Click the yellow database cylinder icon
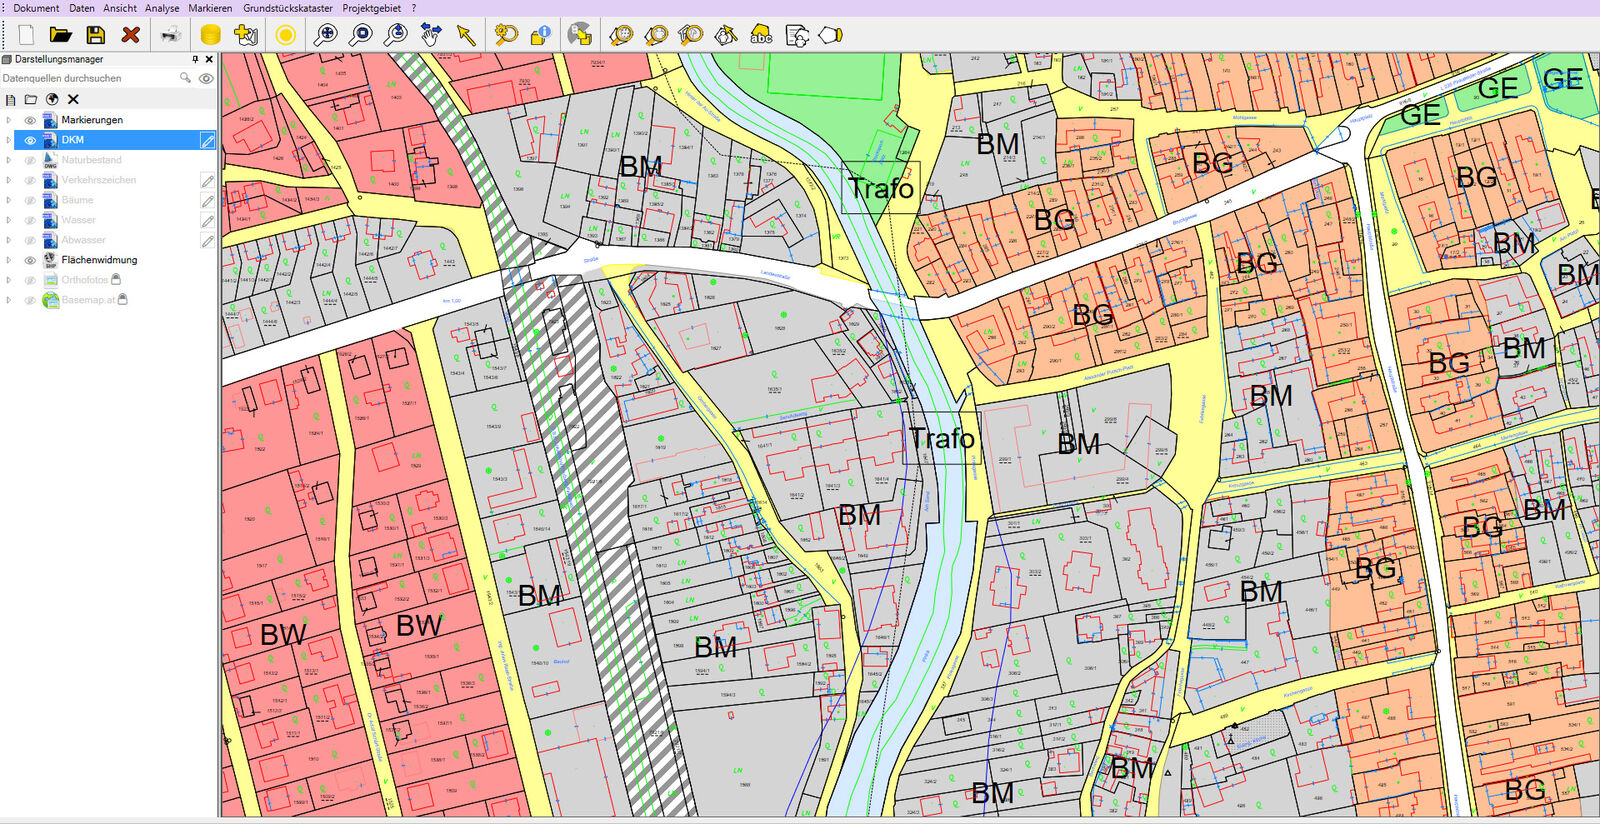The height and width of the screenshot is (824, 1600). pos(210,35)
